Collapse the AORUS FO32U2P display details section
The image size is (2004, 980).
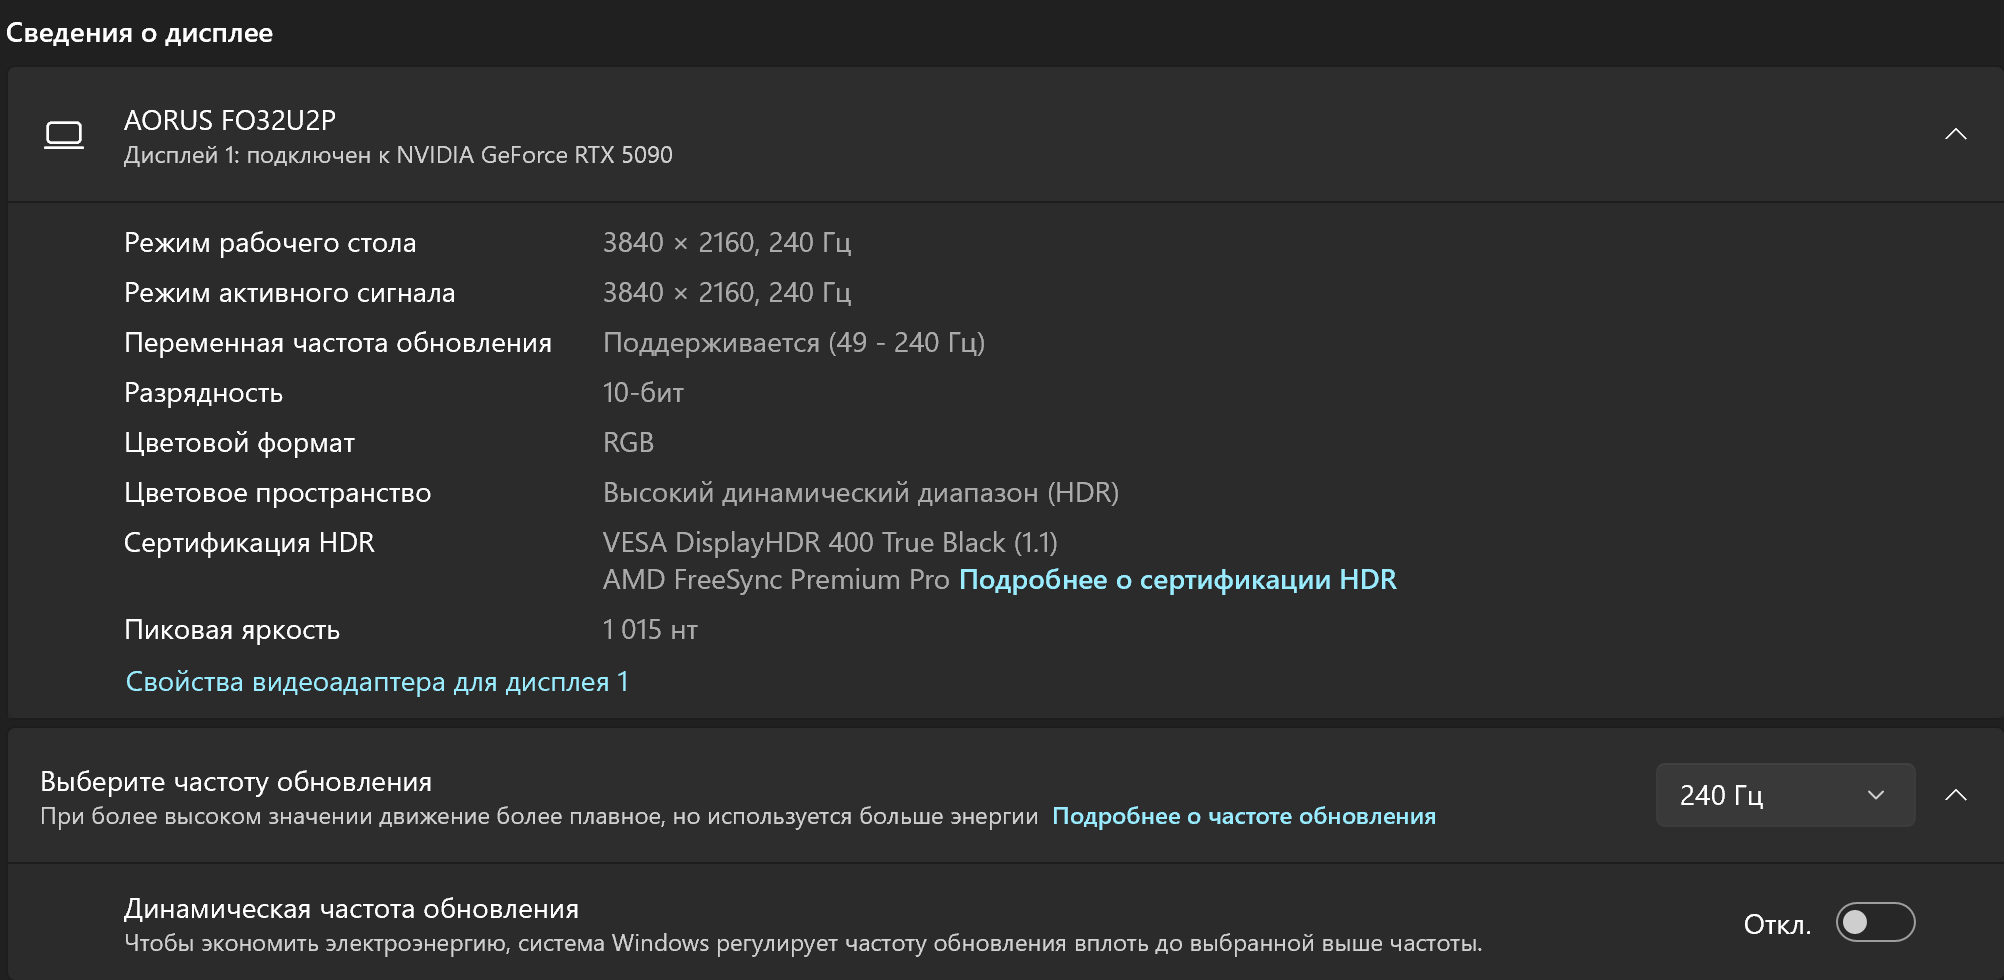(1955, 134)
